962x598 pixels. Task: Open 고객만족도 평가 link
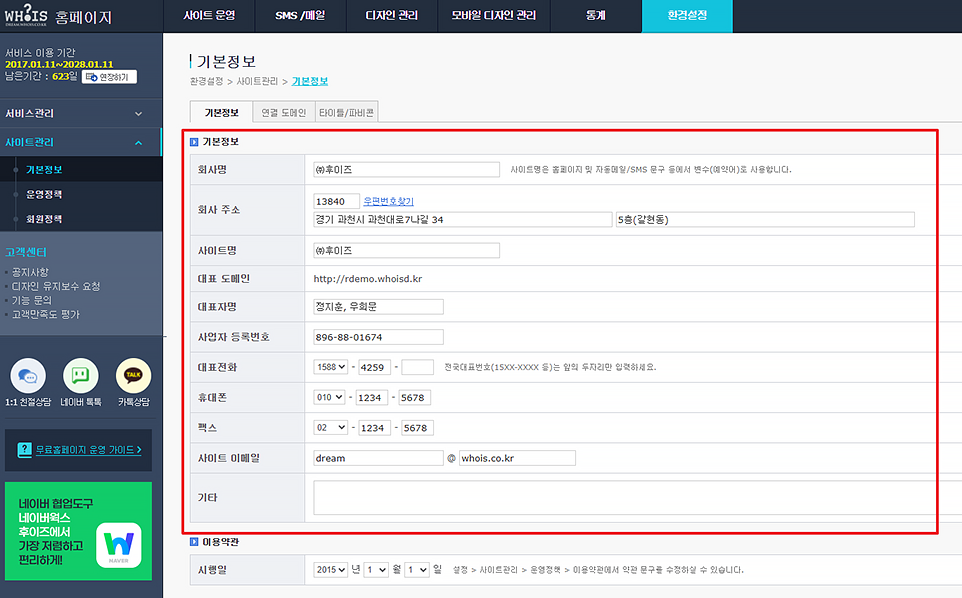[46, 314]
